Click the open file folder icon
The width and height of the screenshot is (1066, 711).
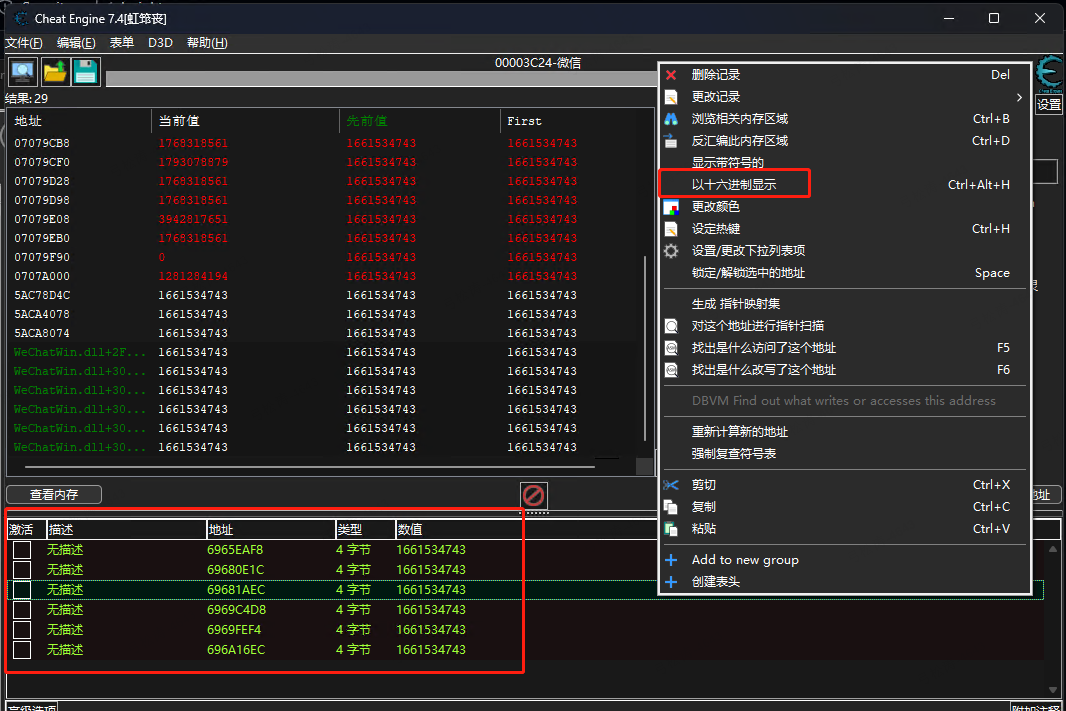pos(54,71)
